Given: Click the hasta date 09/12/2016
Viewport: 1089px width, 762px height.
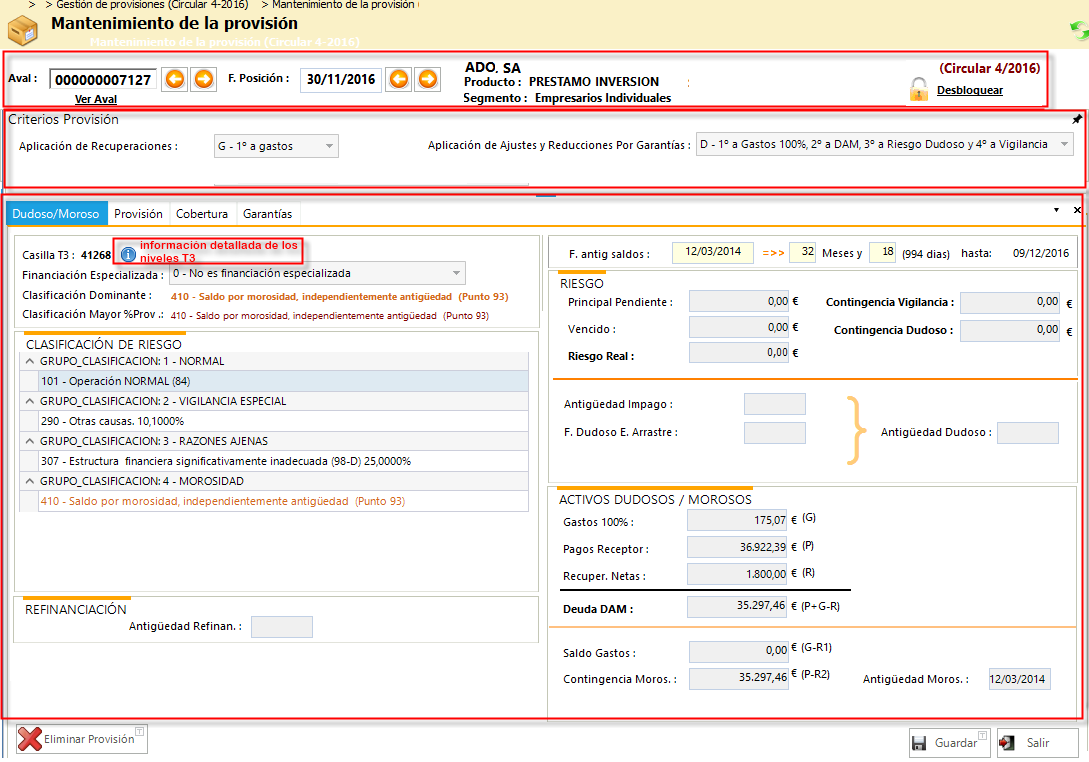Looking at the screenshot, I should (x=1040, y=253).
